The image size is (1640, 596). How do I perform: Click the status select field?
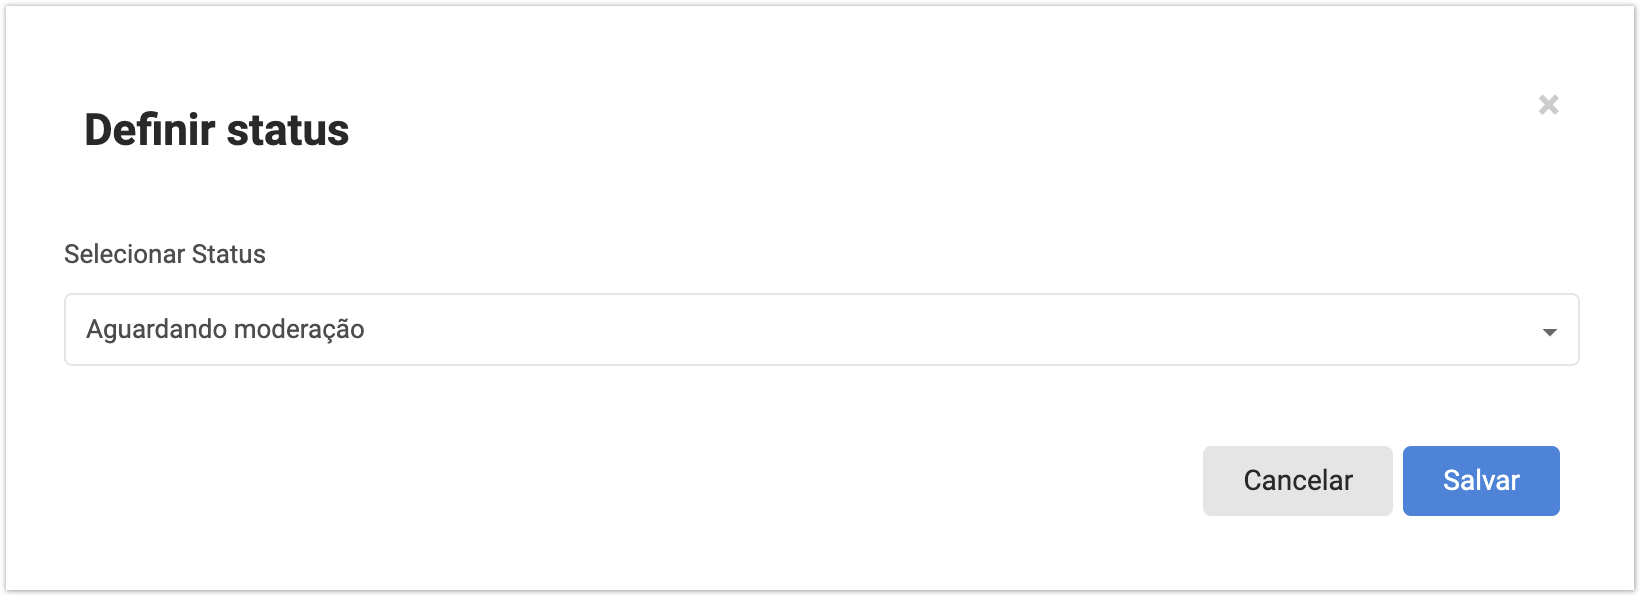pos(820,330)
